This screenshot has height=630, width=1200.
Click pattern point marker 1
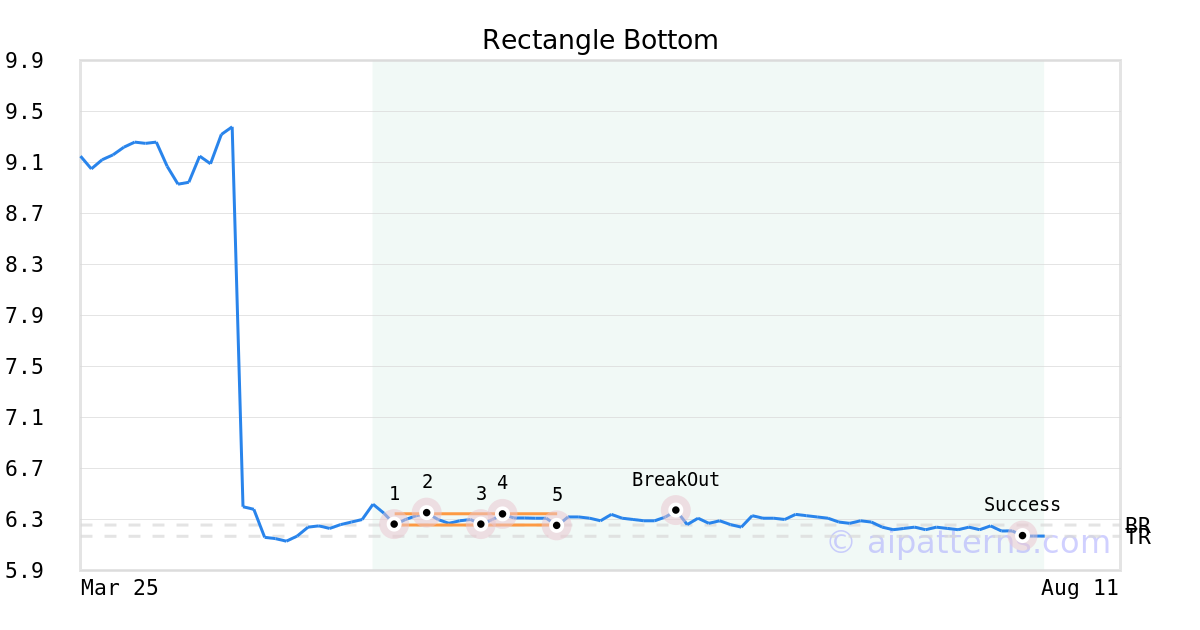[x=394, y=524]
